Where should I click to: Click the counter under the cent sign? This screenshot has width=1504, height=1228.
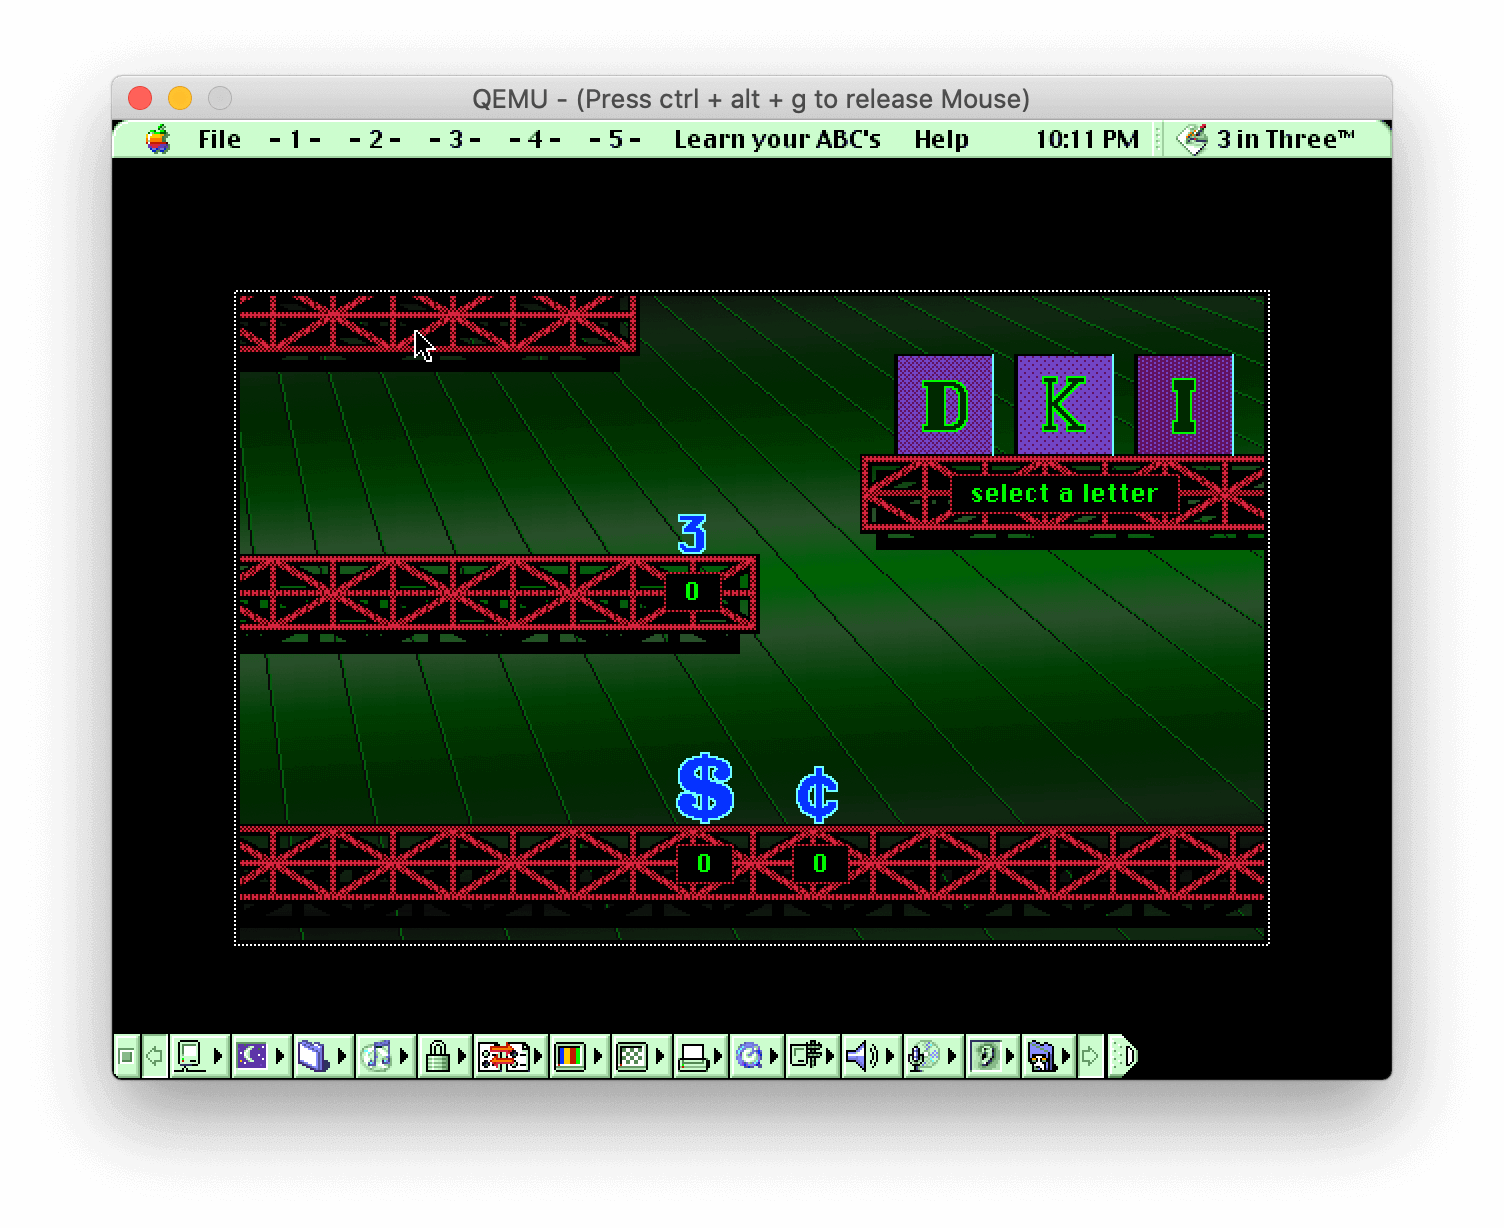coord(820,863)
